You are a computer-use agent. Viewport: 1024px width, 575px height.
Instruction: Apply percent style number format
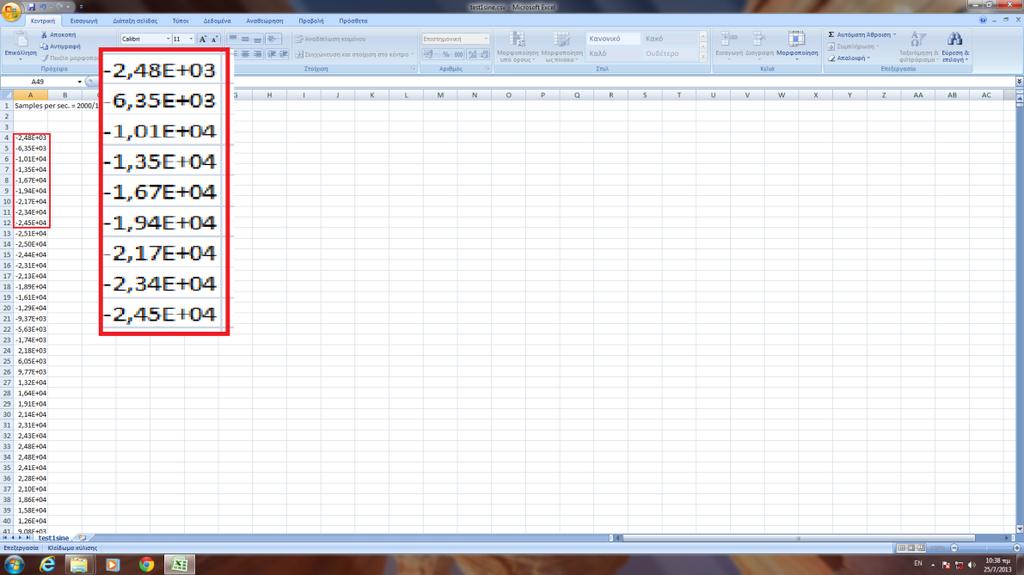click(445, 54)
